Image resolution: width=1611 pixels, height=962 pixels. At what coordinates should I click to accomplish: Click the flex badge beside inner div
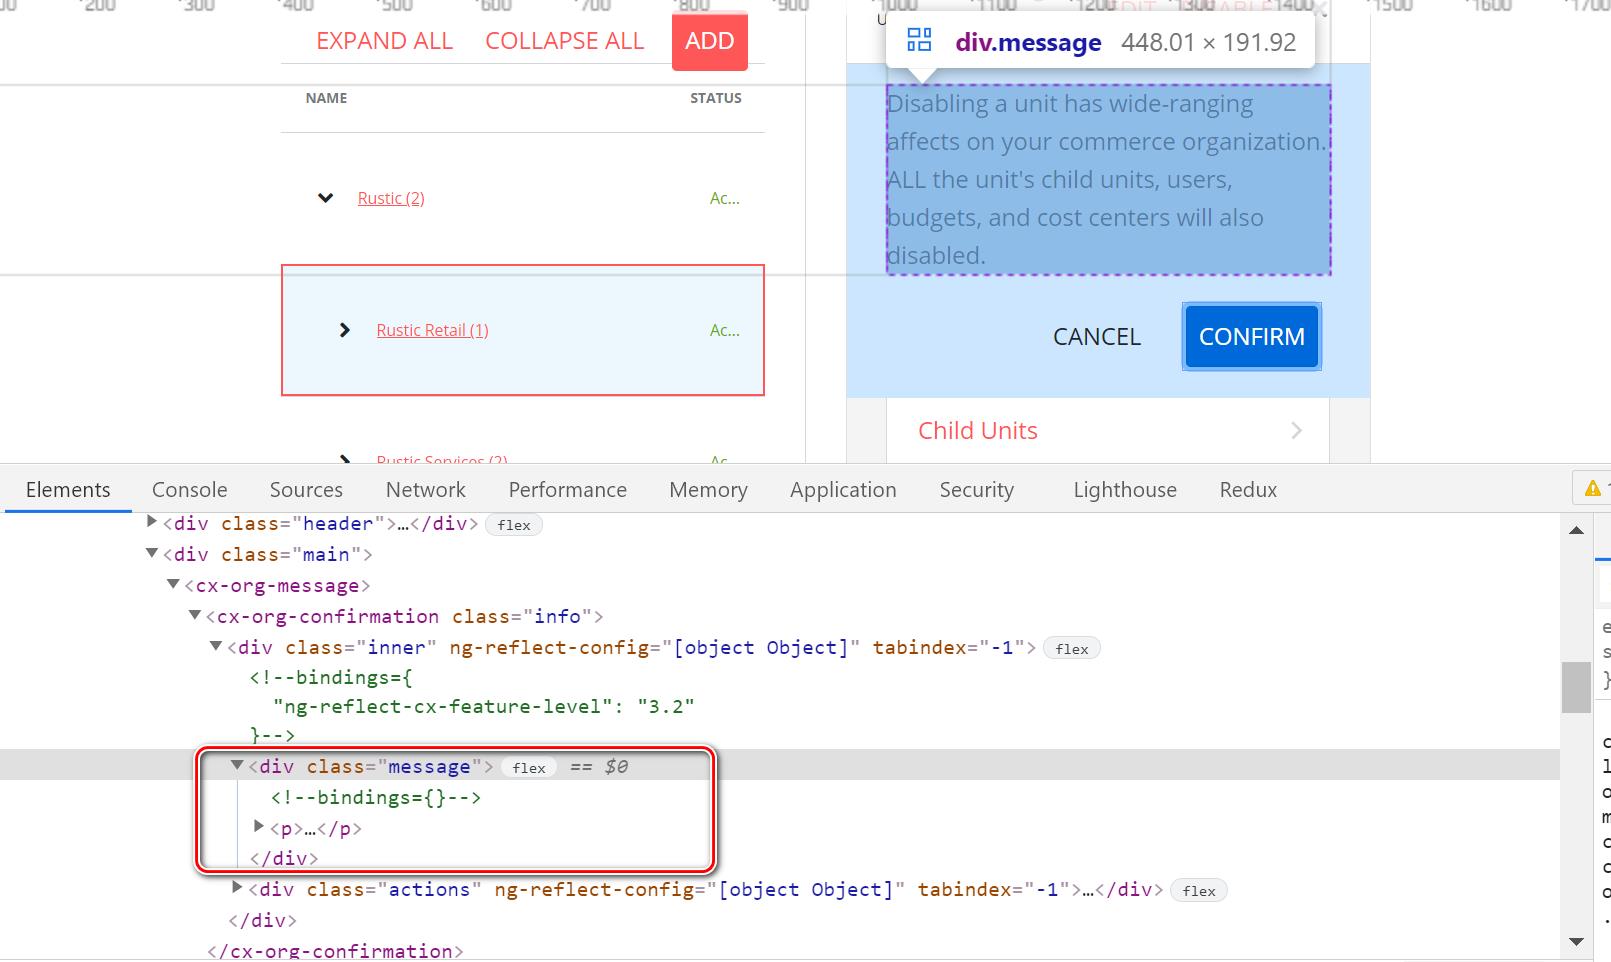pyautogui.click(x=1071, y=649)
